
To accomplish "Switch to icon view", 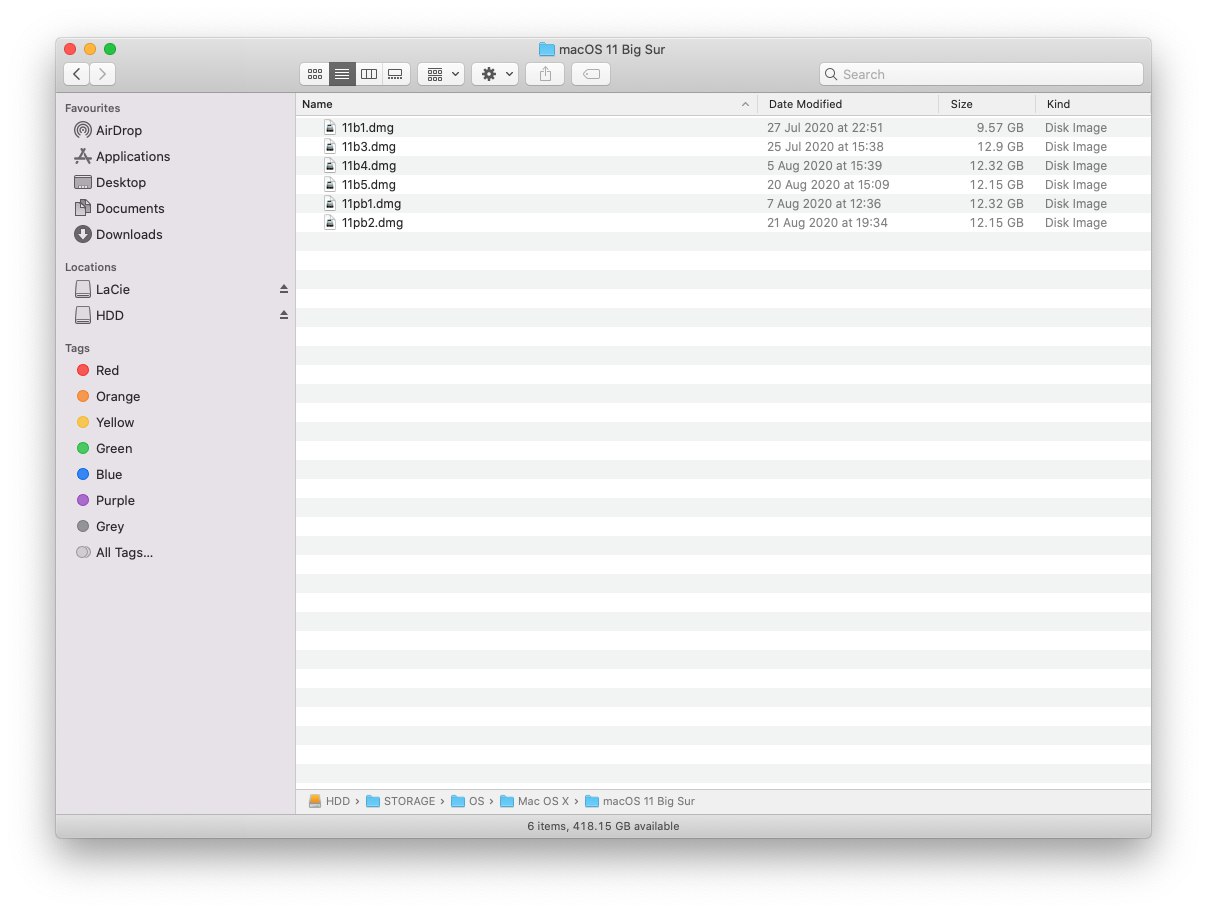I will click(315, 74).
